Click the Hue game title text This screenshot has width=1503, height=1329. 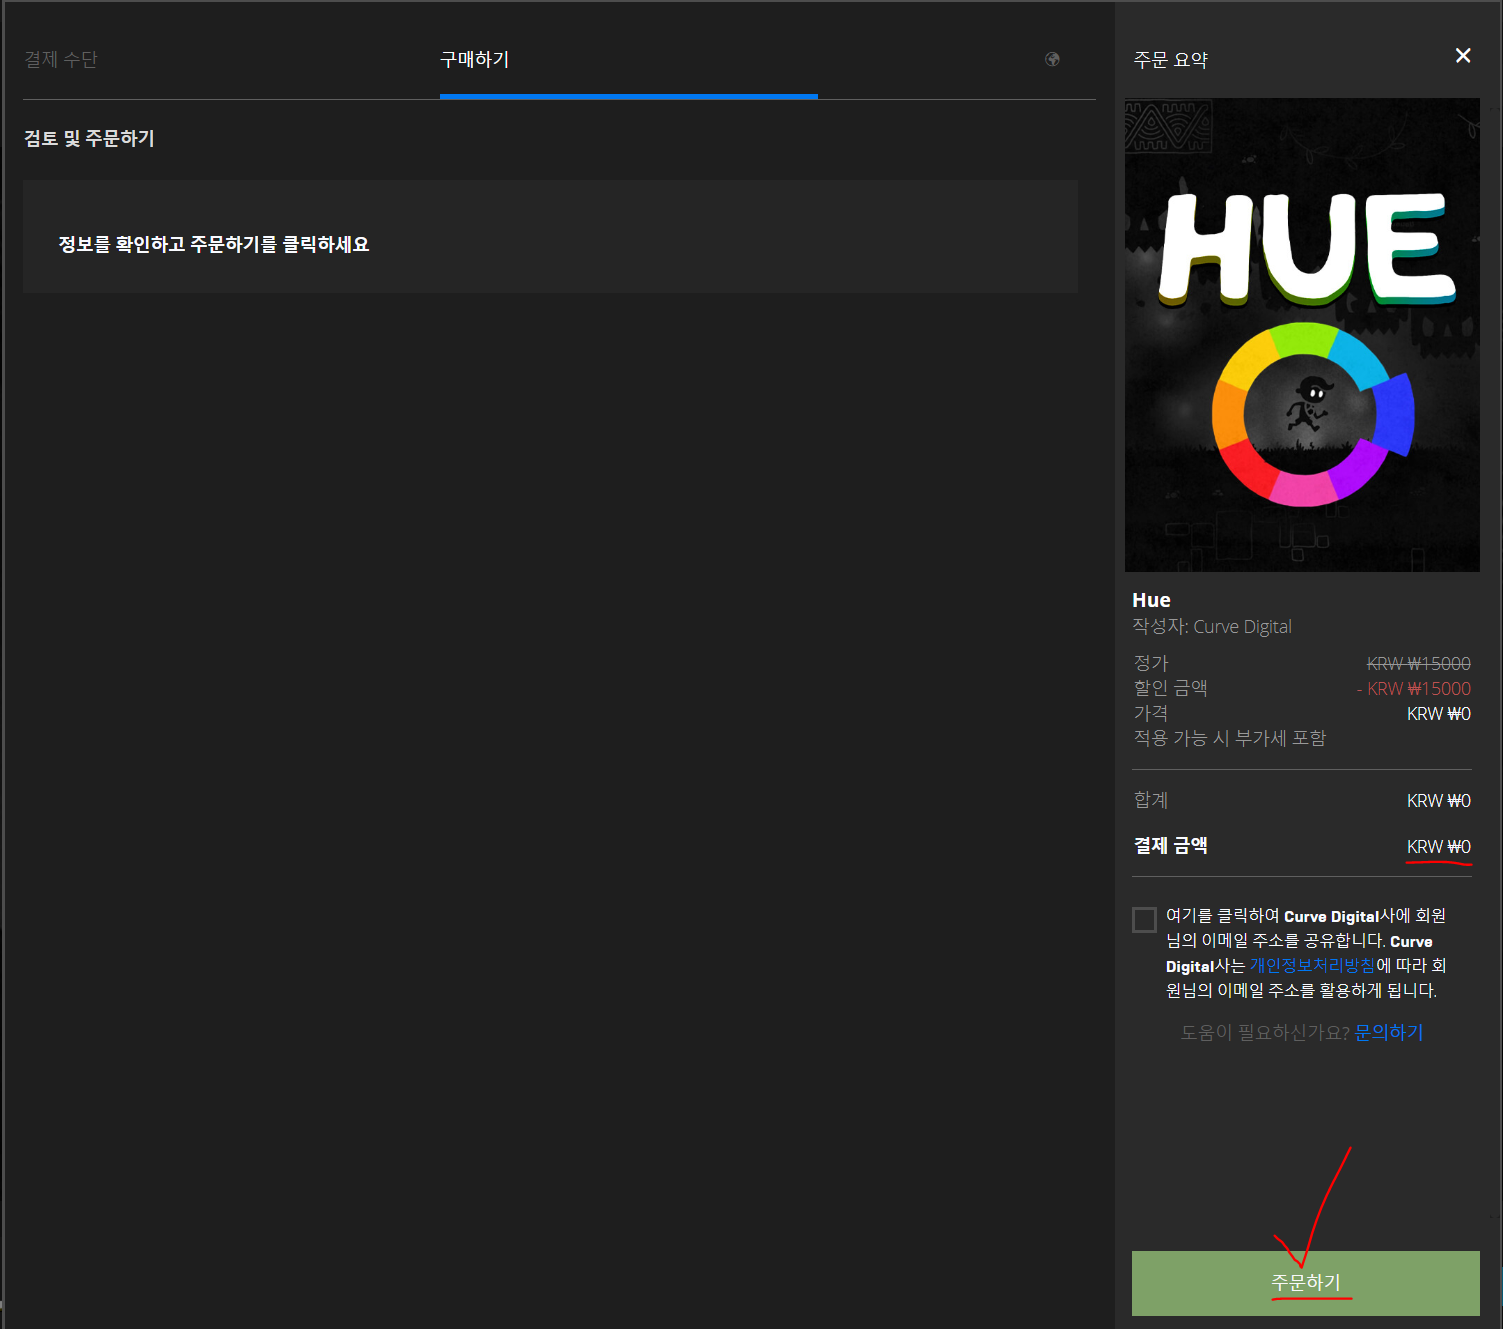1151,600
